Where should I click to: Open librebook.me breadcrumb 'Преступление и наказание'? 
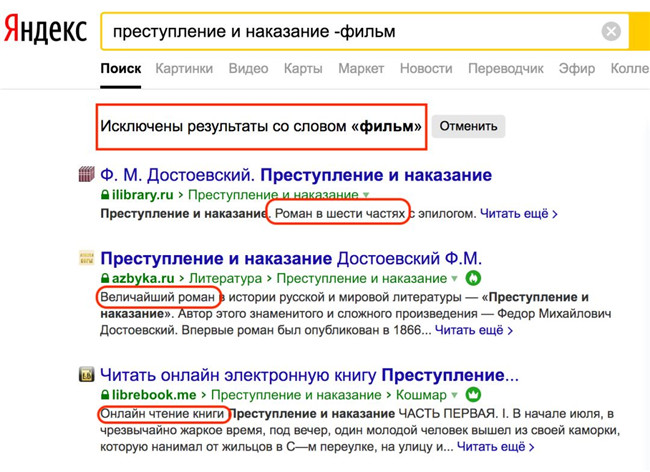point(296,395)
